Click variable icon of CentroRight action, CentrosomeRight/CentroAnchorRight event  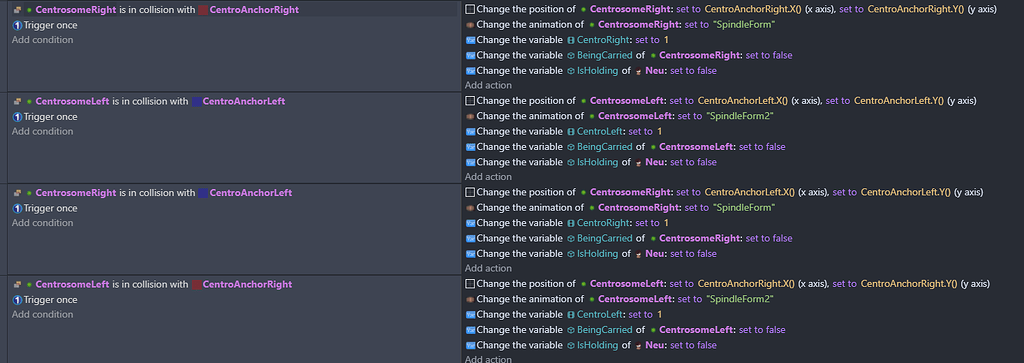tap(470, 40)
